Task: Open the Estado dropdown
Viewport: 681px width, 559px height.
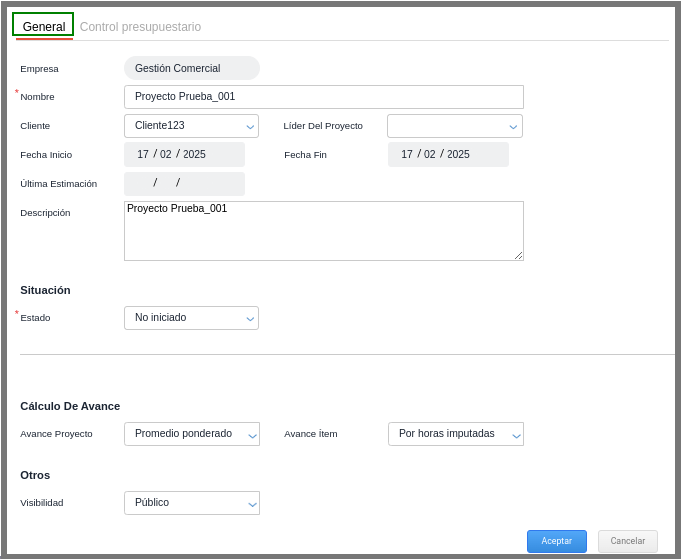Action: (x=190, y=318)
